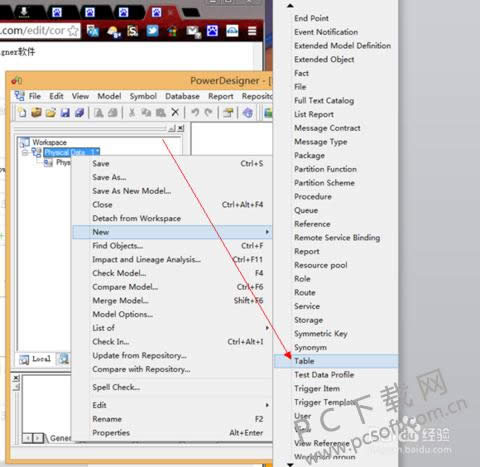The height and width of the screenshot is (467, 480).
Task: Click the Undo arrow in toolbar
Action: pos(195,113)
